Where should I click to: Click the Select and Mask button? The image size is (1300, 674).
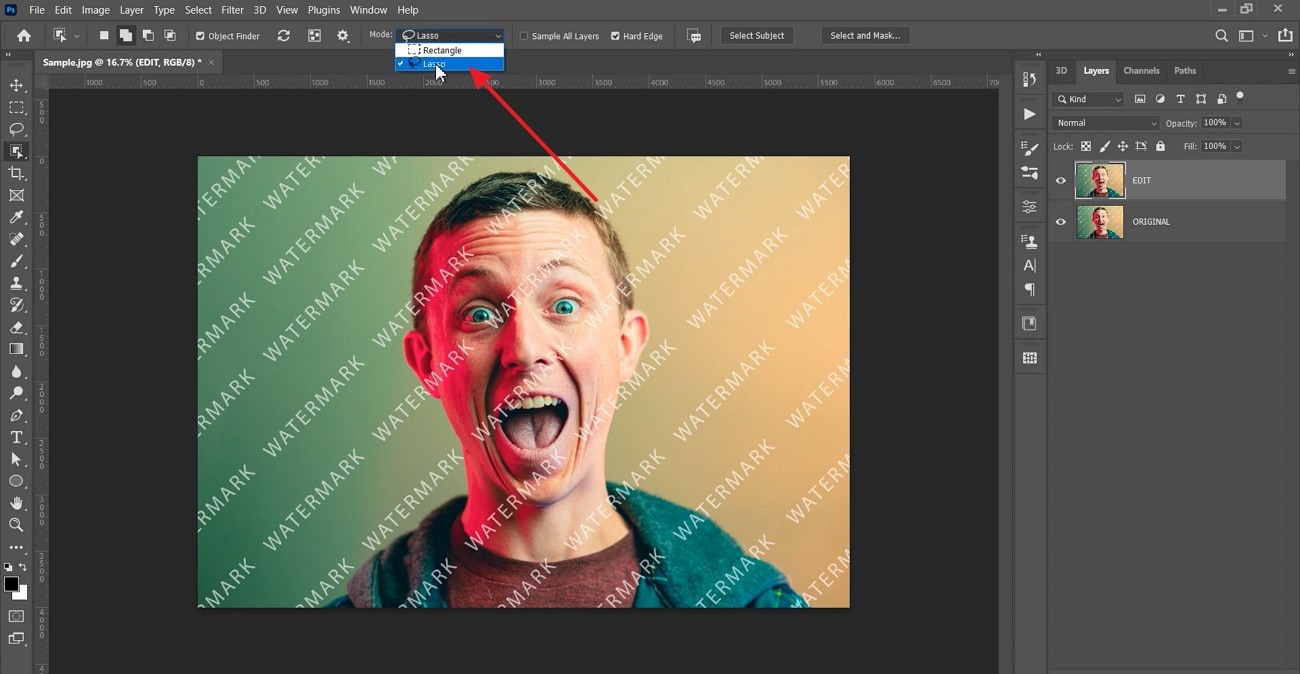pyautogui.click(x=865, y=35)
